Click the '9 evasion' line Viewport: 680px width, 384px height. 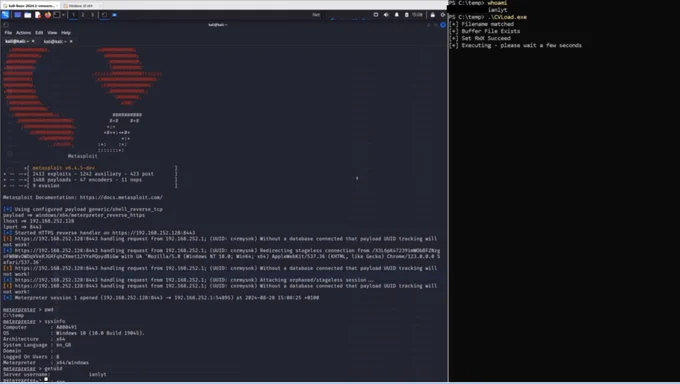tap(46, 186)
